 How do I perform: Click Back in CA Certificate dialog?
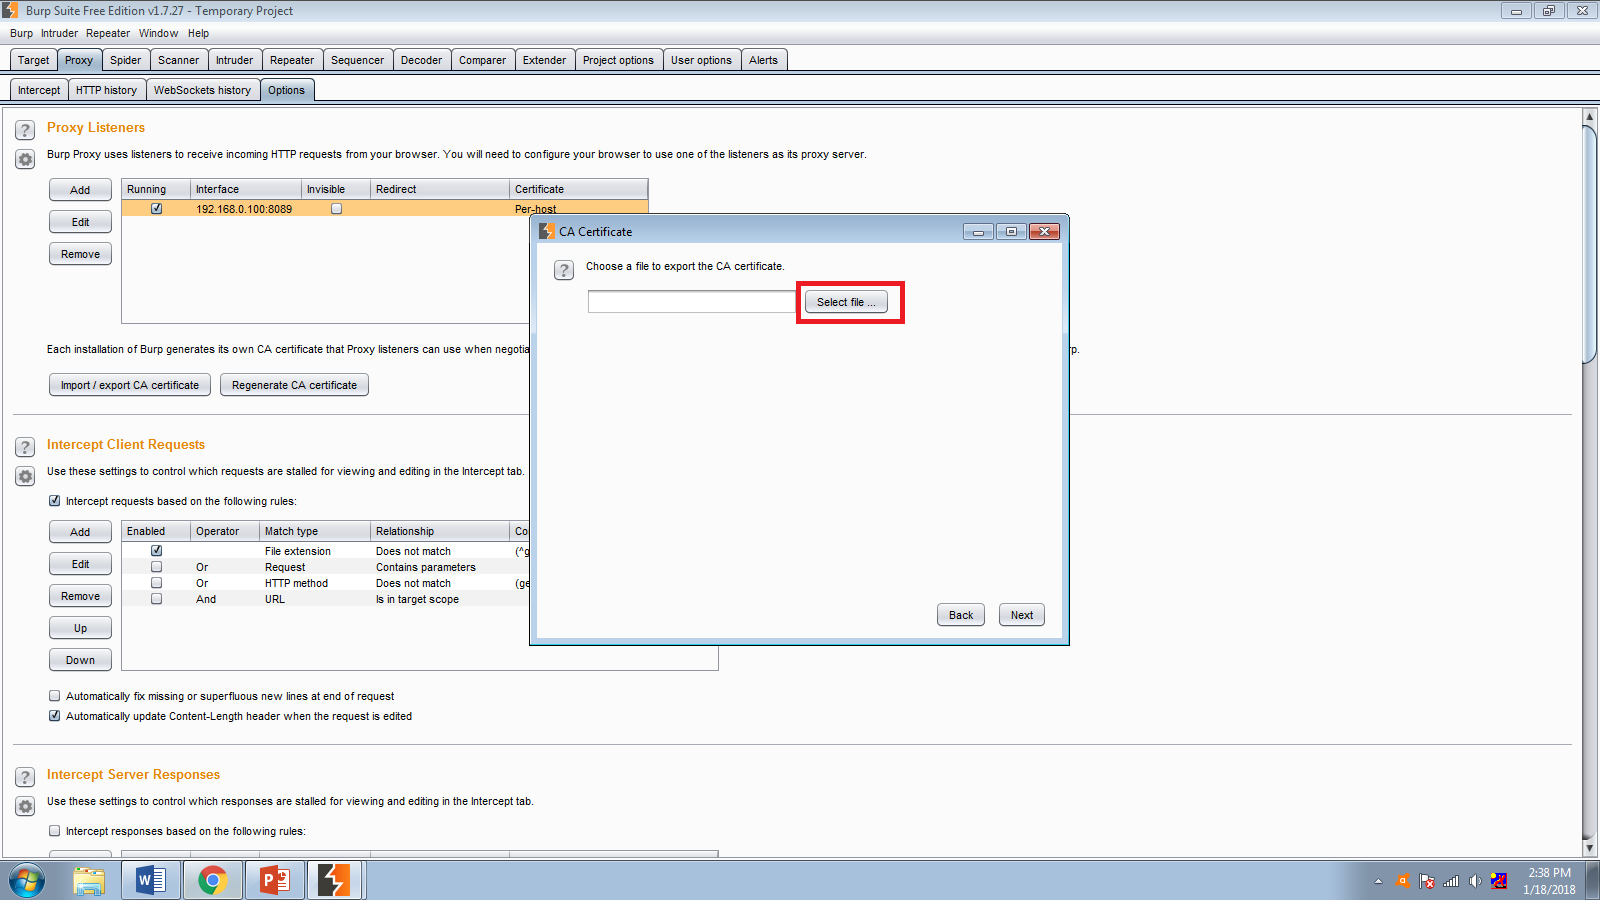pos(961,615)
